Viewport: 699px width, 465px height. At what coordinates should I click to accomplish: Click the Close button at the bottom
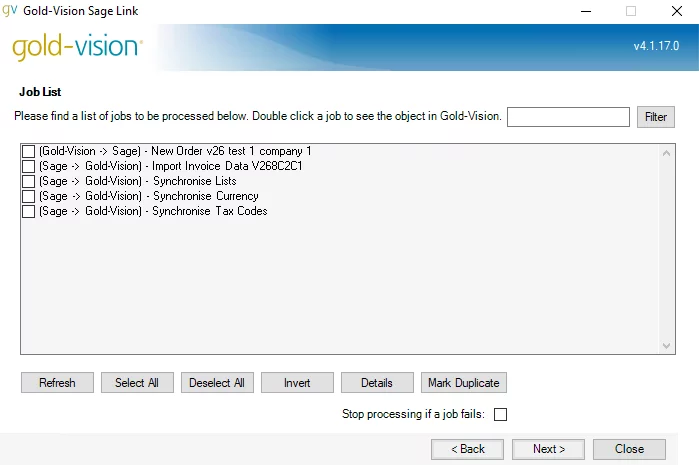point(629,449)
